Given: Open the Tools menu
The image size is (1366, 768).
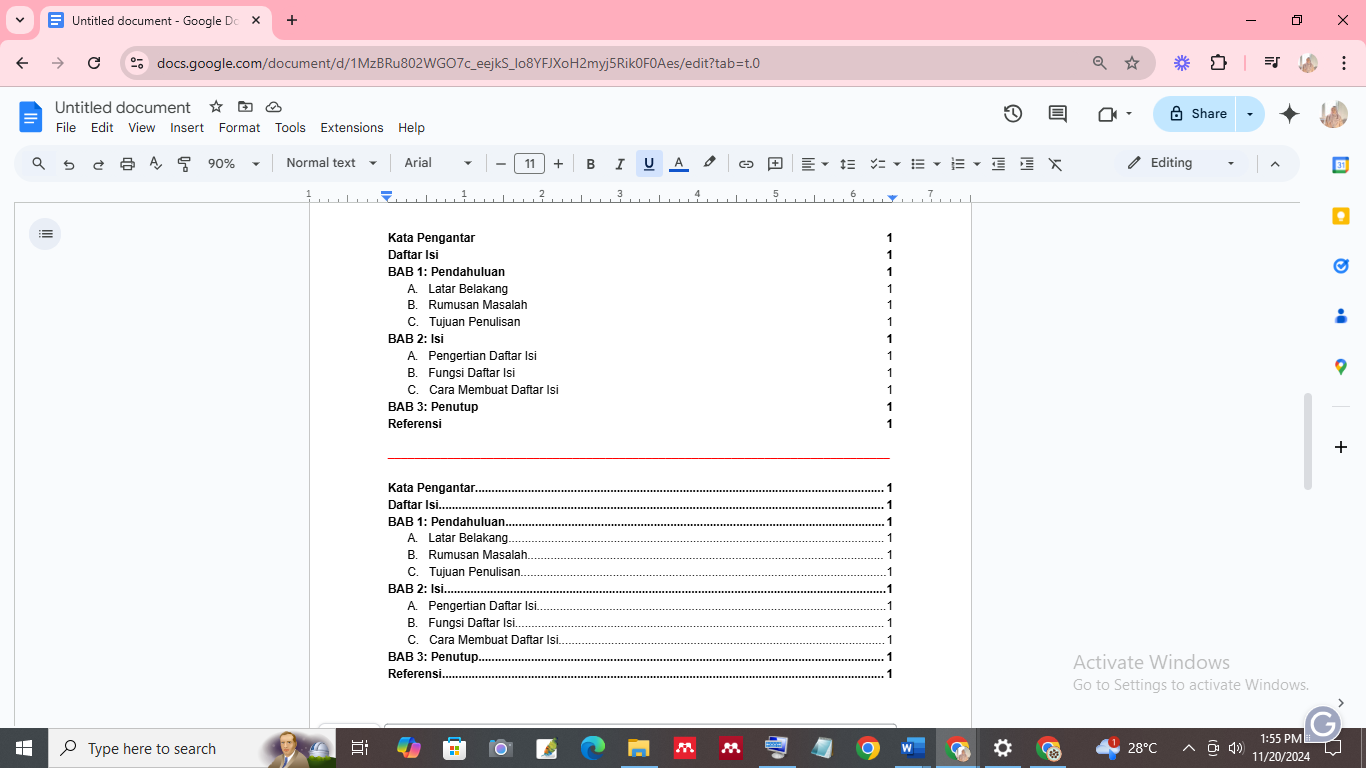Looking at the screenshot, I should (x=290, y=128).
